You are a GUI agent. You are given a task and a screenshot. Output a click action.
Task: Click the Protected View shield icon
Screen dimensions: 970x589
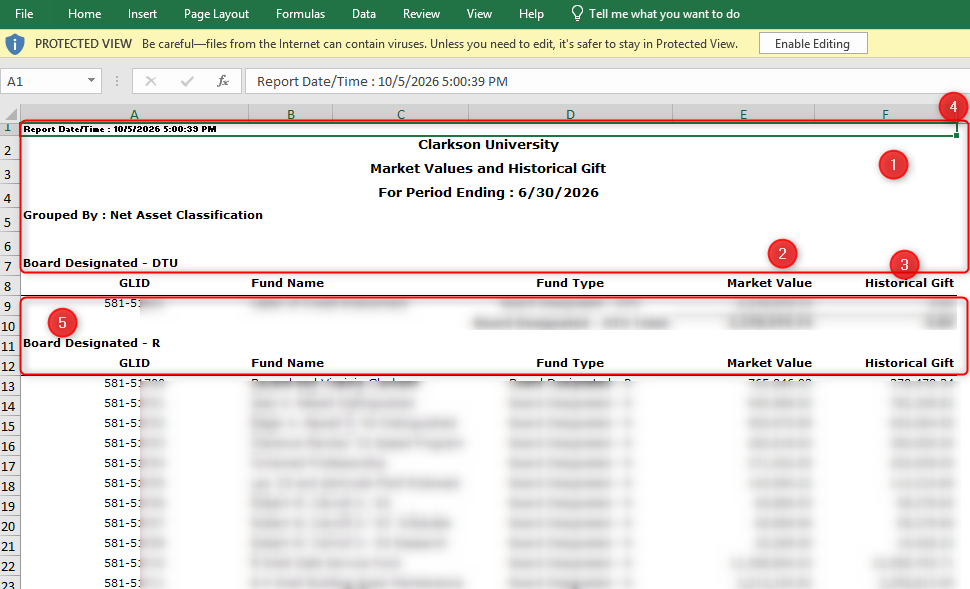click(x=15, y=44)
